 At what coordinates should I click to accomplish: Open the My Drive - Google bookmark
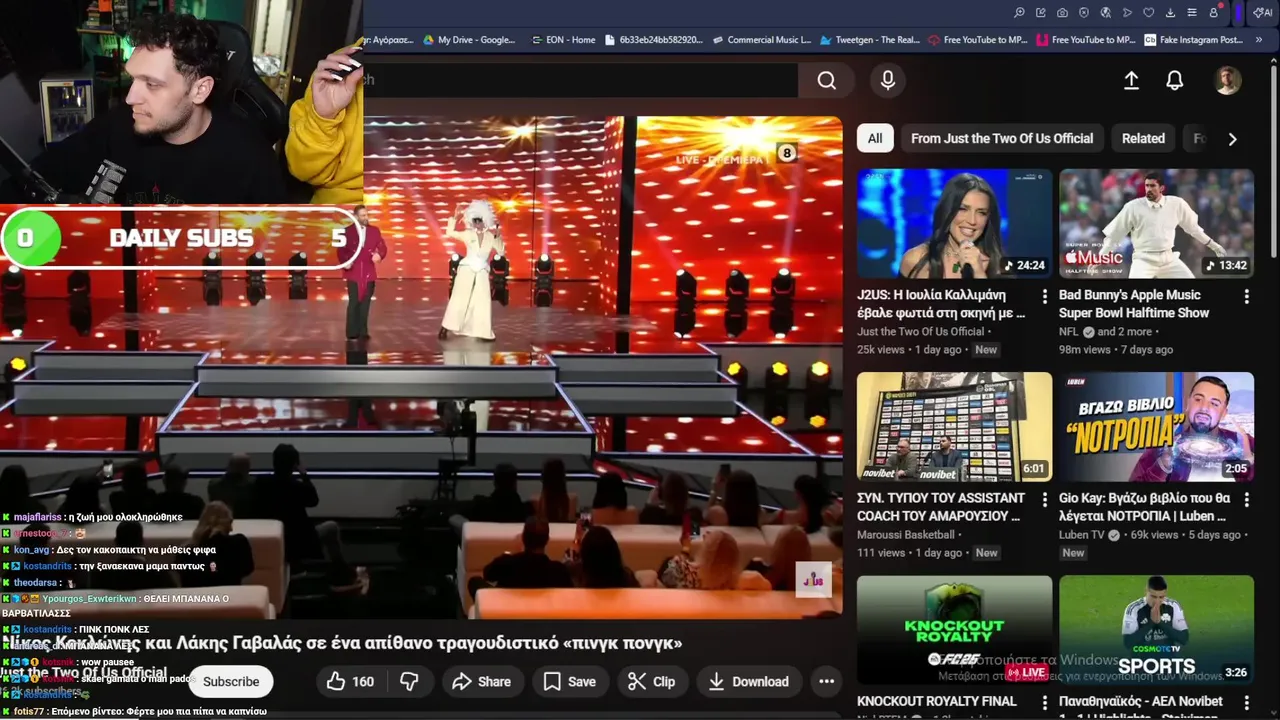point(469,40)
